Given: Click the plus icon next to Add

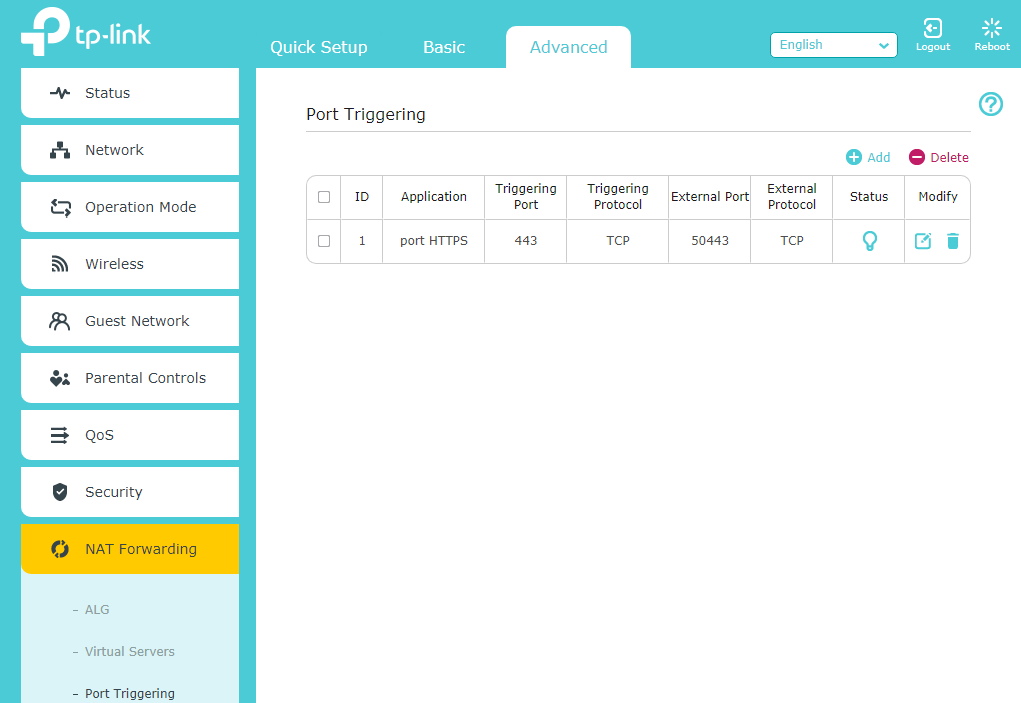Looking at the screenshot, I should [x=854, y=157].
